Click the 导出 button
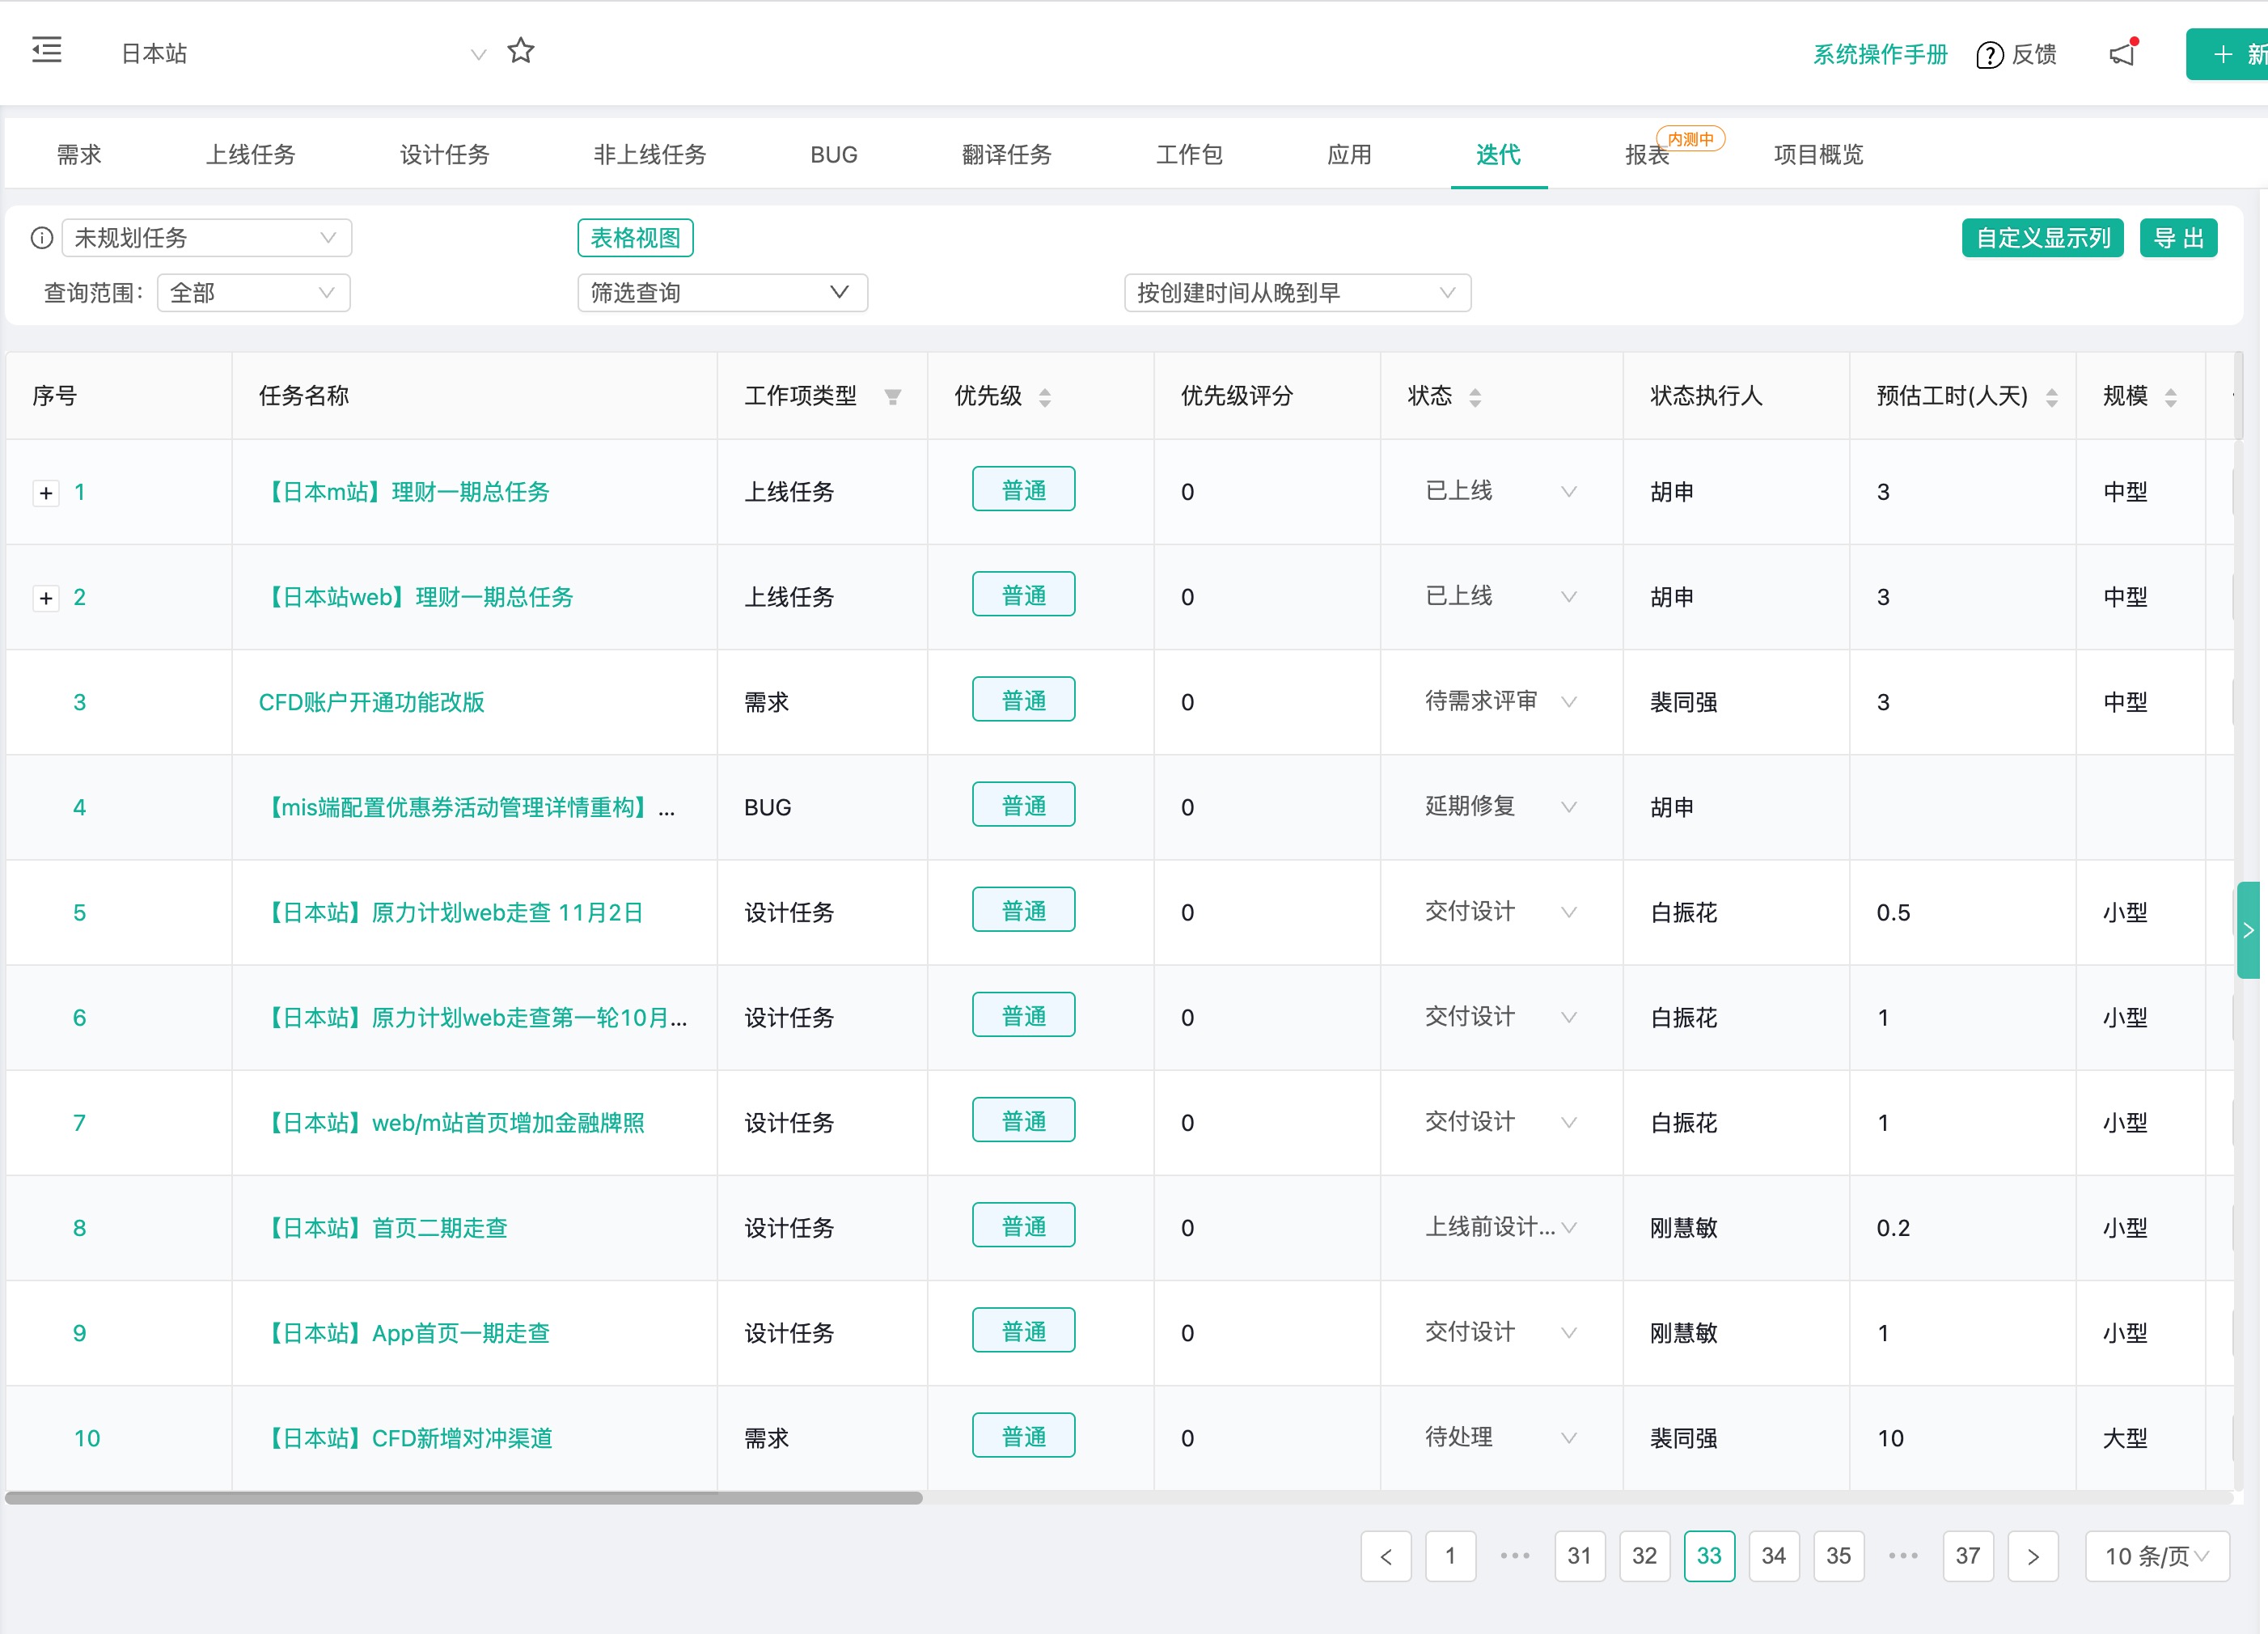Viewport: 2268px width, 1634px height. 2179,238
